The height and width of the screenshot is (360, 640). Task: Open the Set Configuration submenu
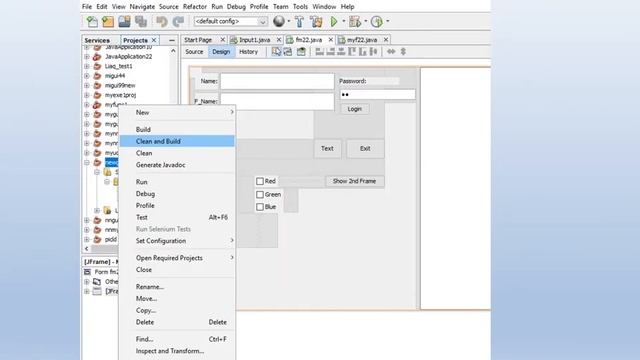(177, 241)
